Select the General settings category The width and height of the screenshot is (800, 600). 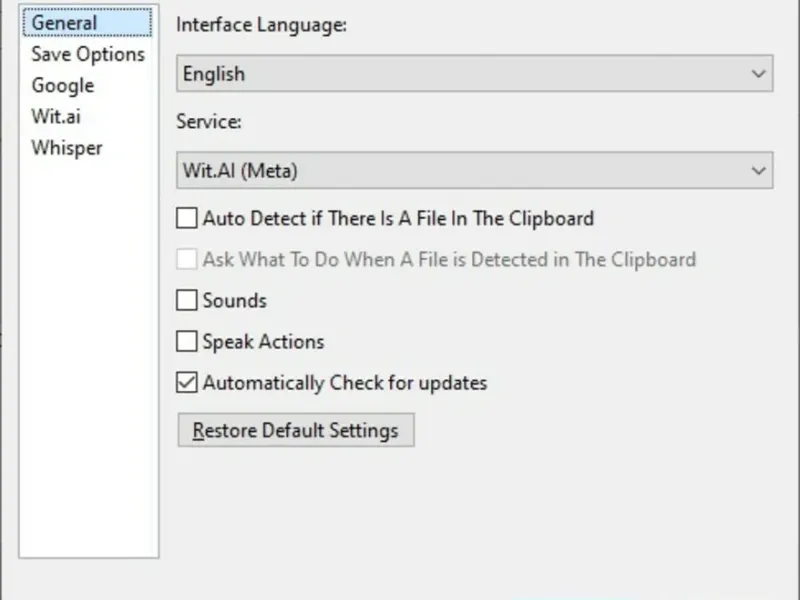(64, 23)
